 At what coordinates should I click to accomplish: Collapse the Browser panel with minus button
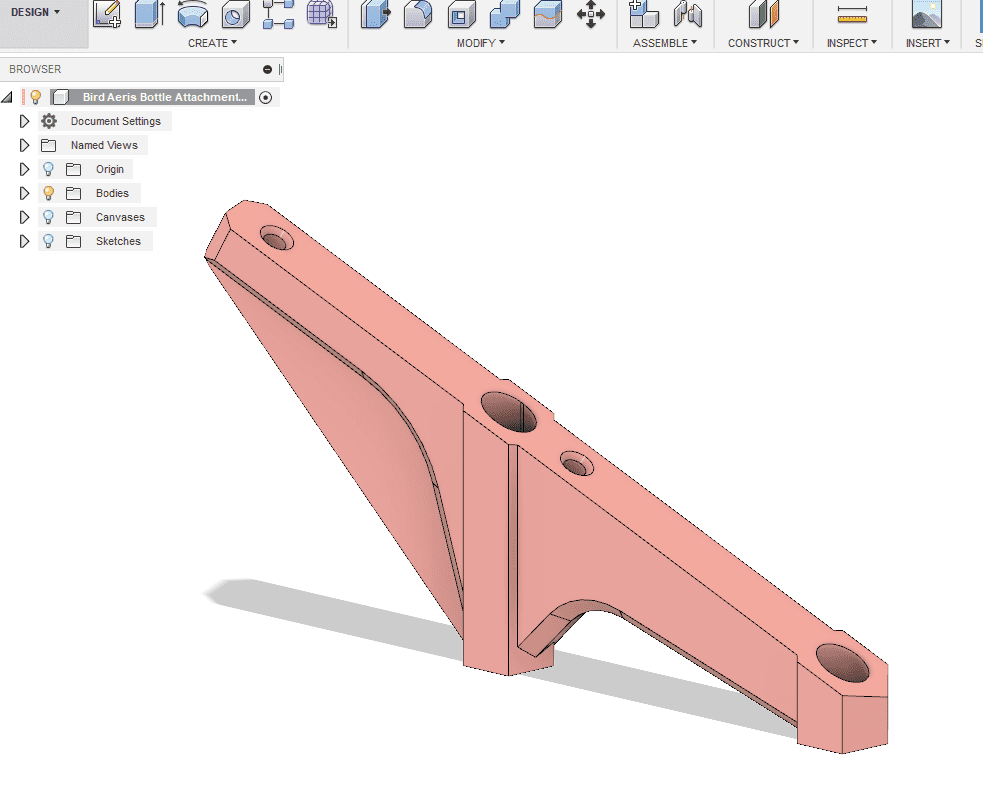point(267,69)
